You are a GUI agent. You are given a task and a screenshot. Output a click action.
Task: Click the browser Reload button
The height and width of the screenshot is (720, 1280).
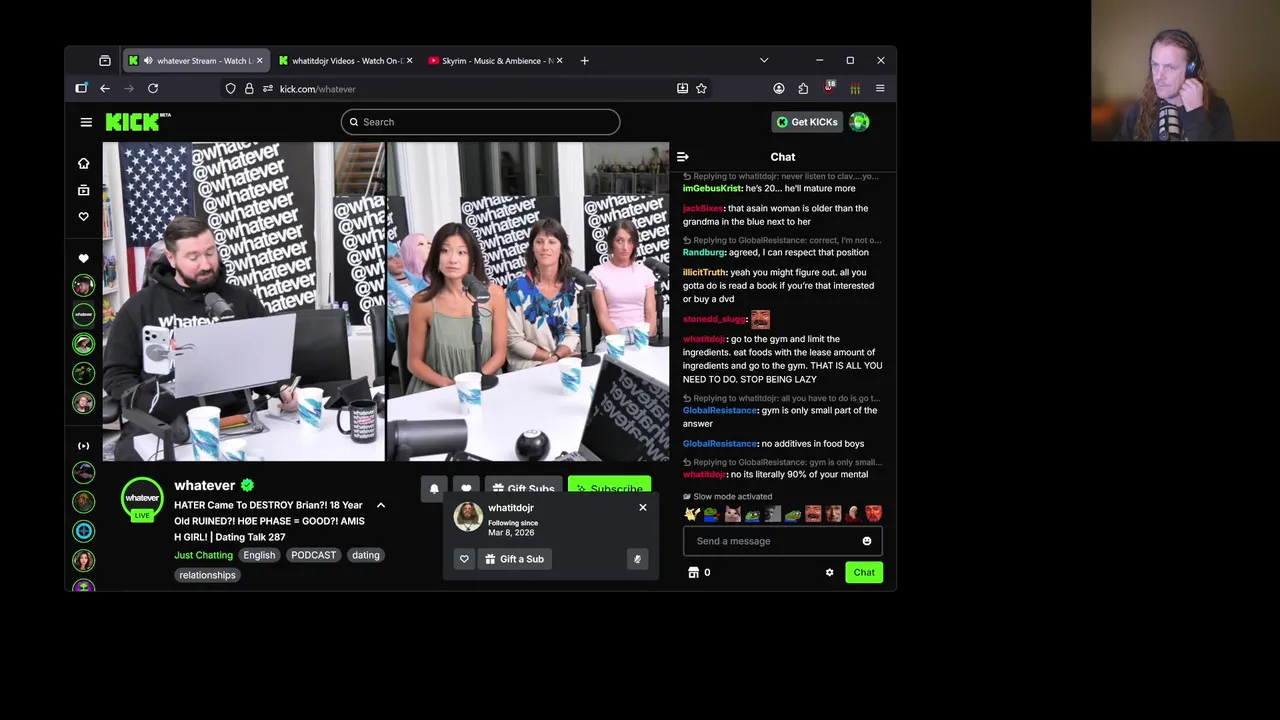[153, 89]
